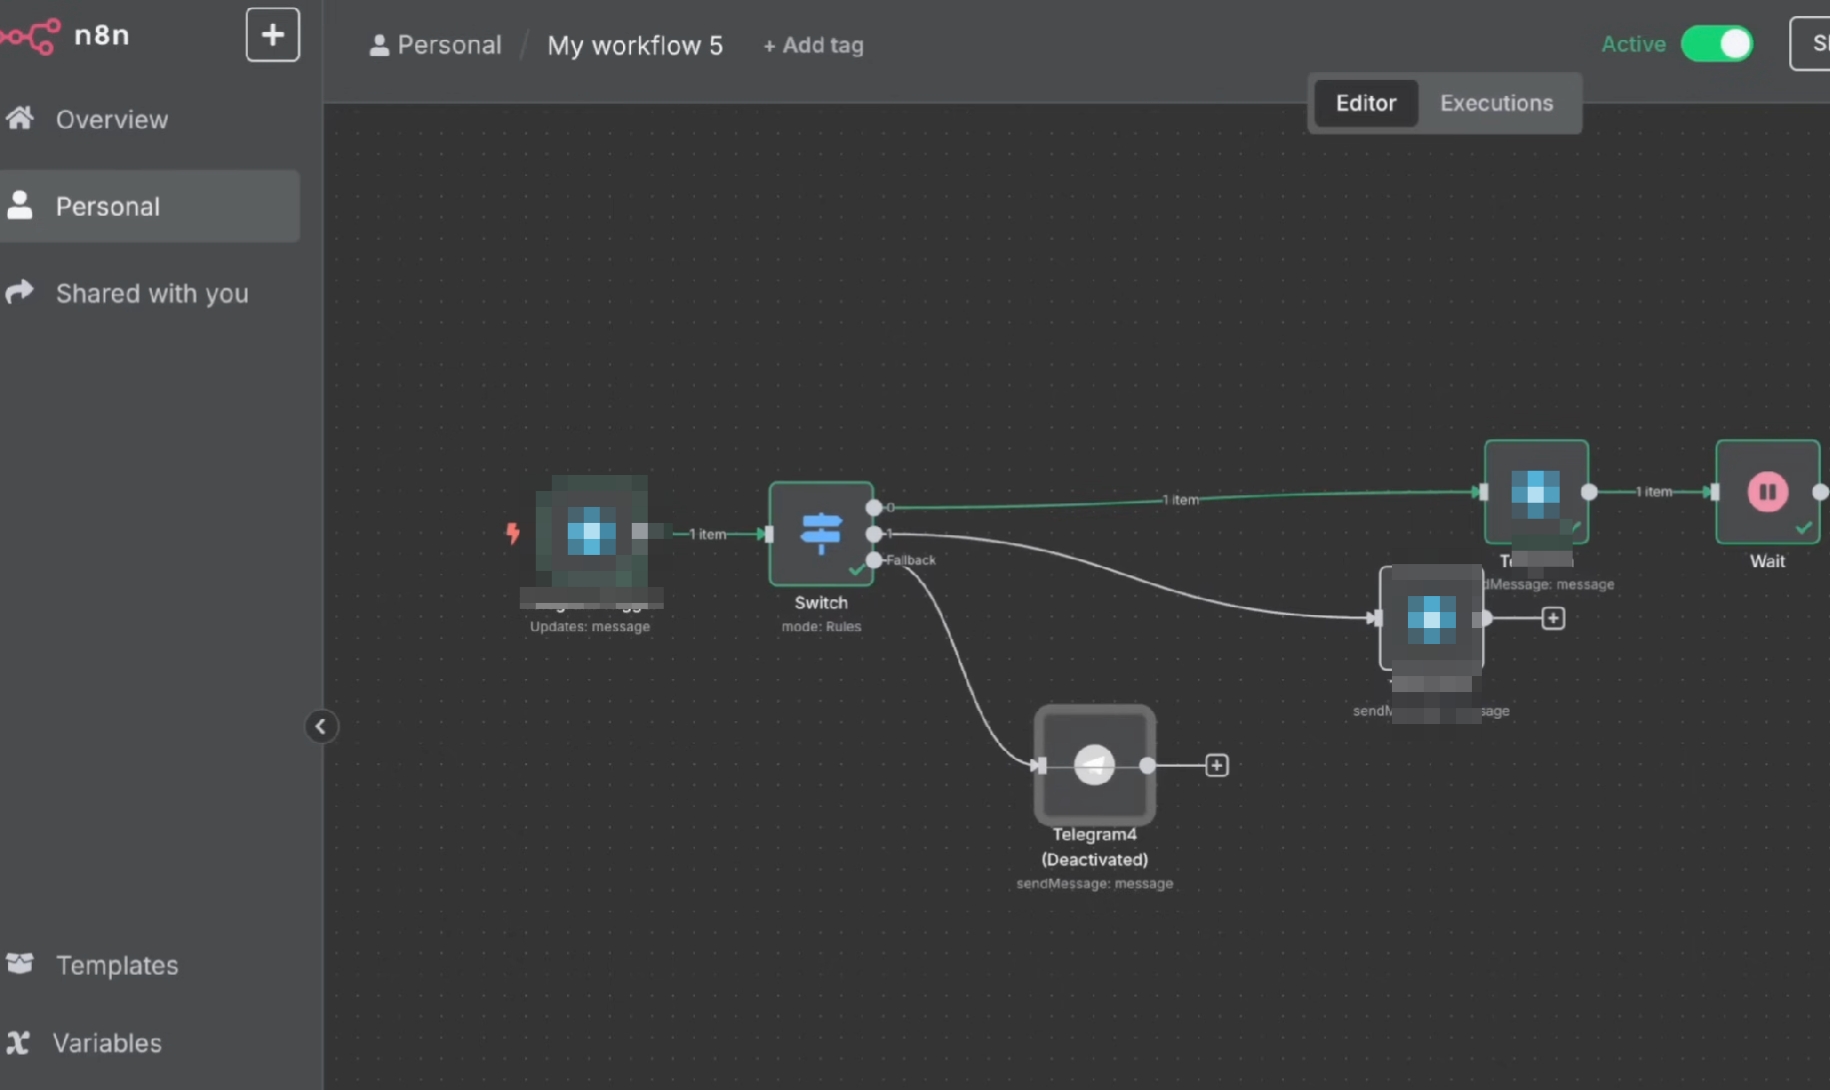Collapse the sidebar with the chevron button
1830x1090 pixels.
[321, 726]
